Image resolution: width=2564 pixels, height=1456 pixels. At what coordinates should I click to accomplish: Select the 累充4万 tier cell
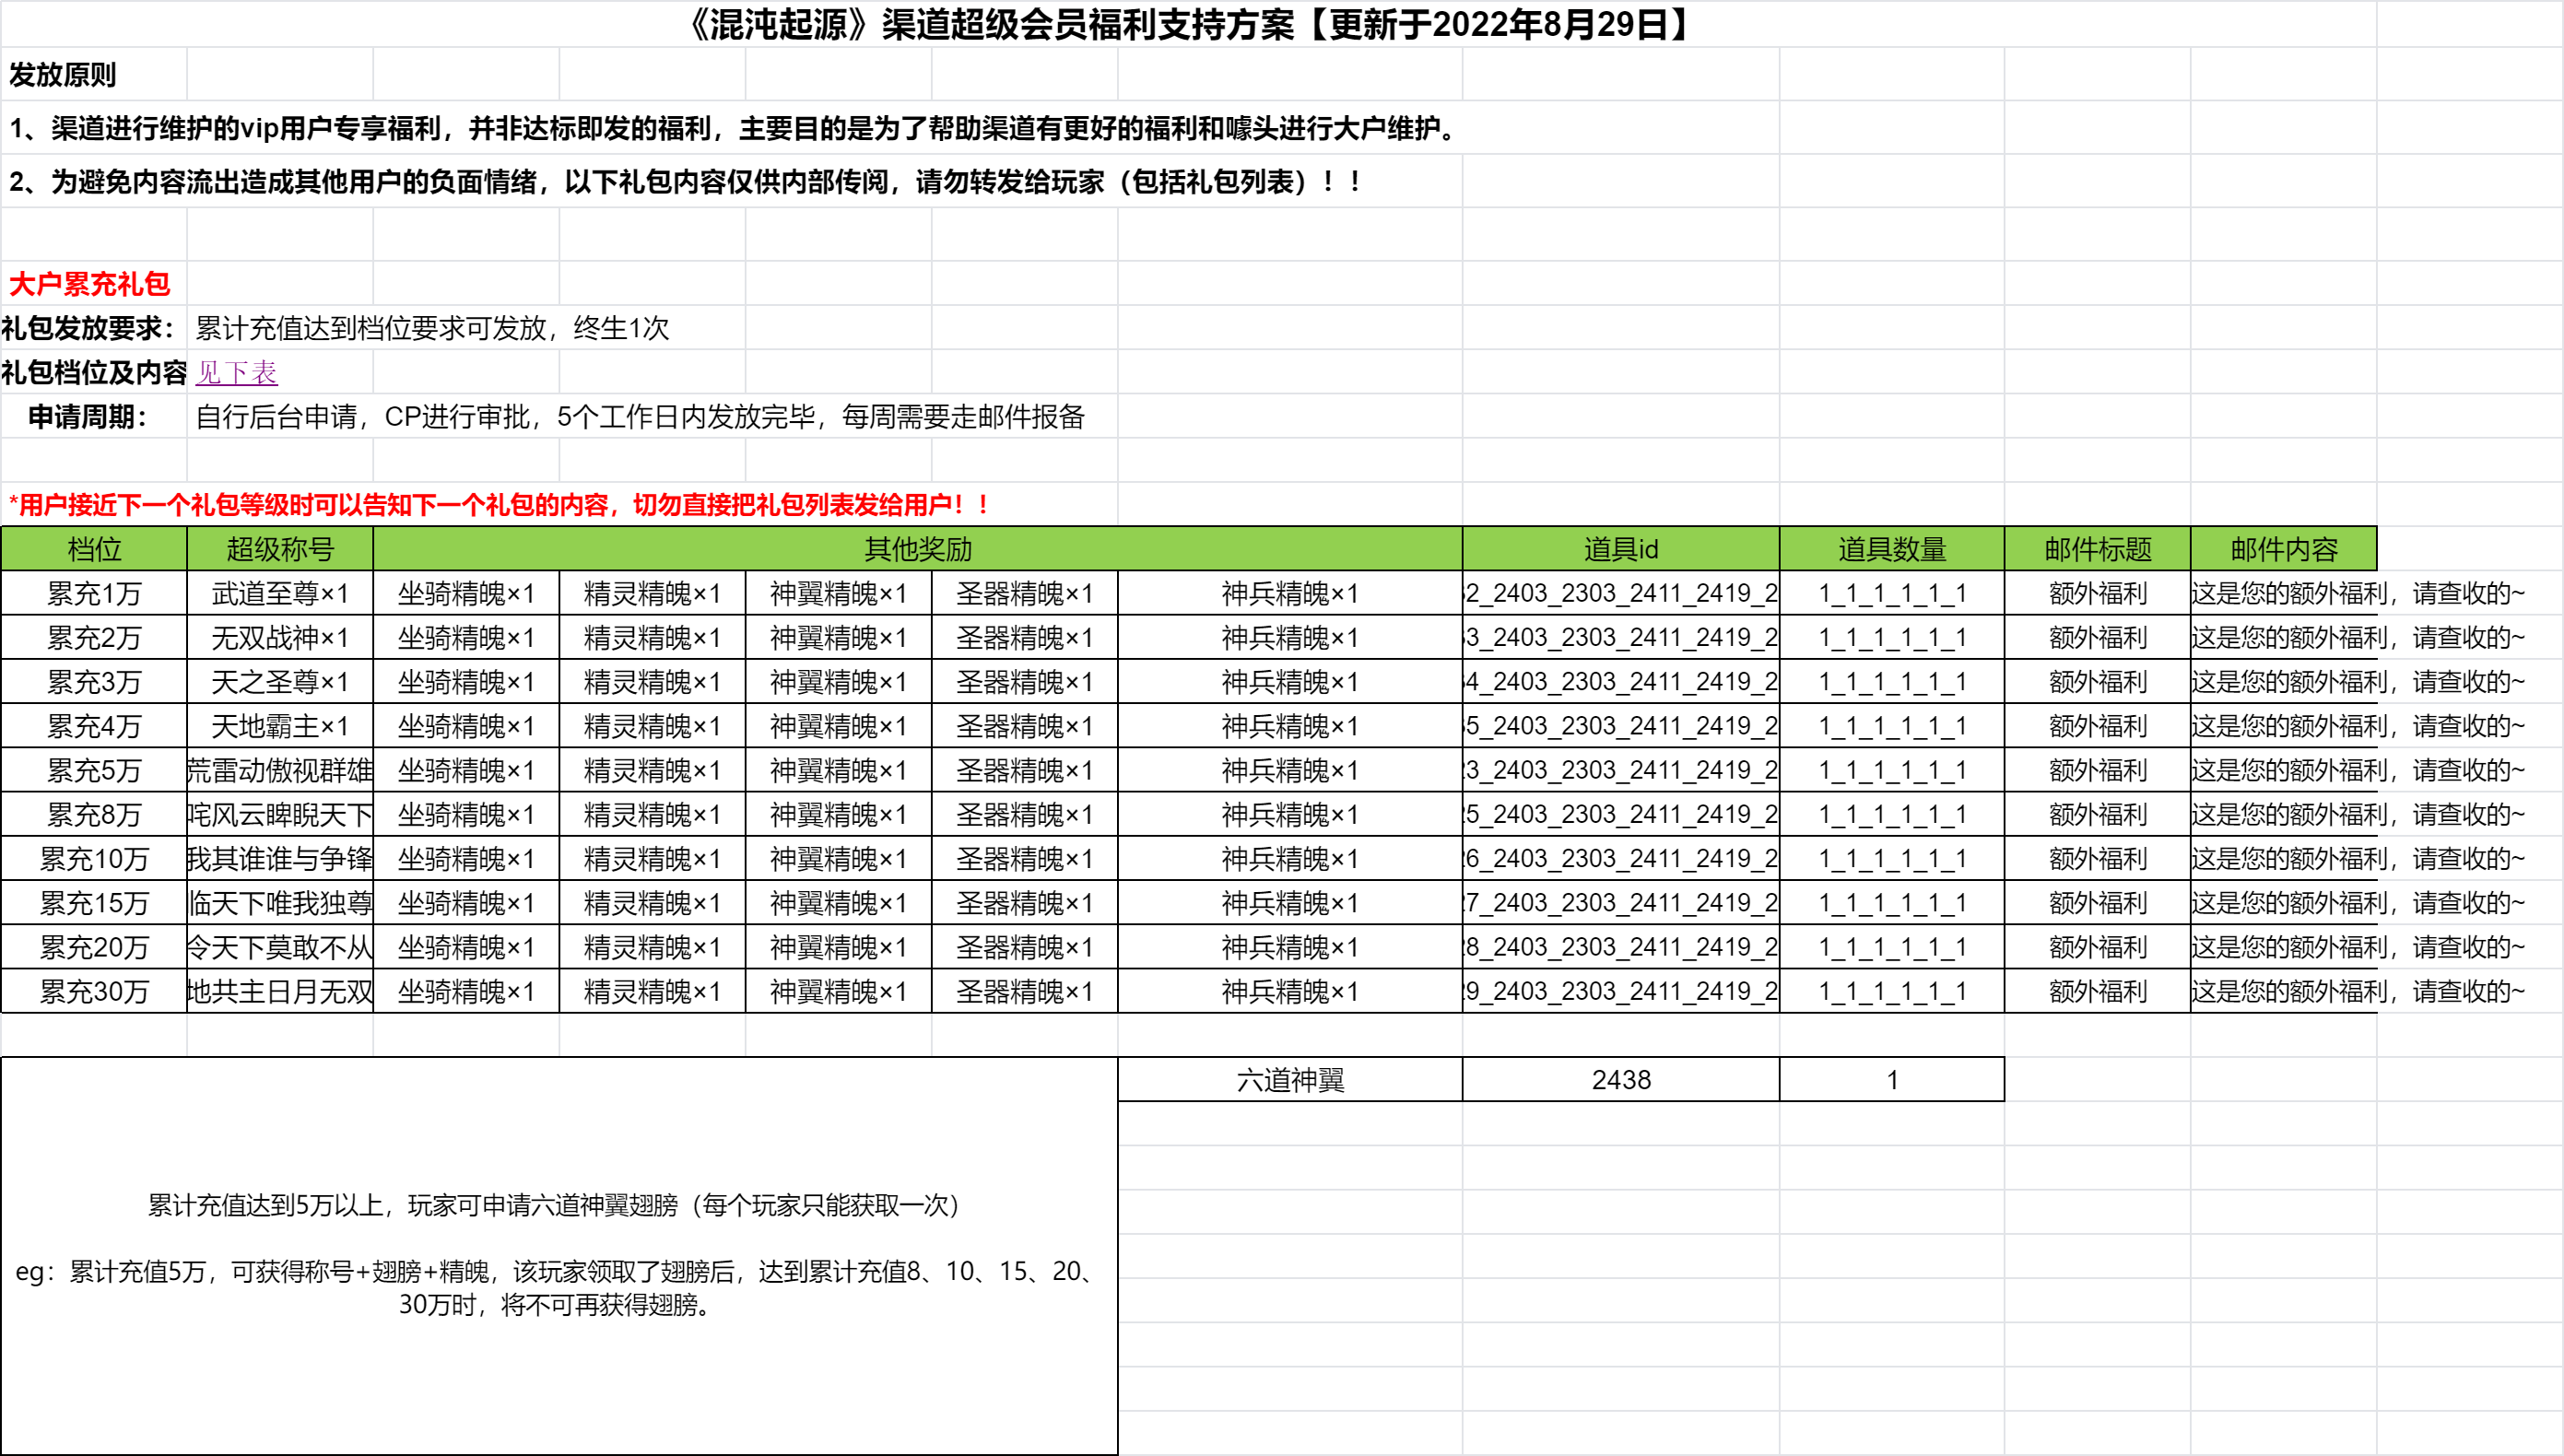pos(94,726)
